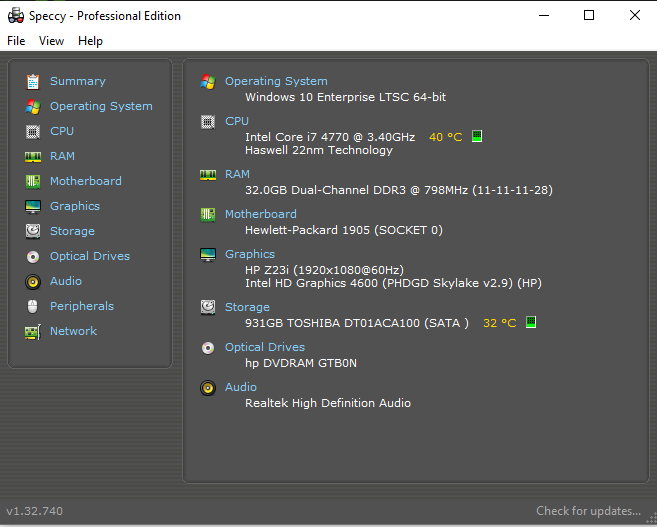
Task: Click the window resize grip at corner
Action: (x=651, y=518)
